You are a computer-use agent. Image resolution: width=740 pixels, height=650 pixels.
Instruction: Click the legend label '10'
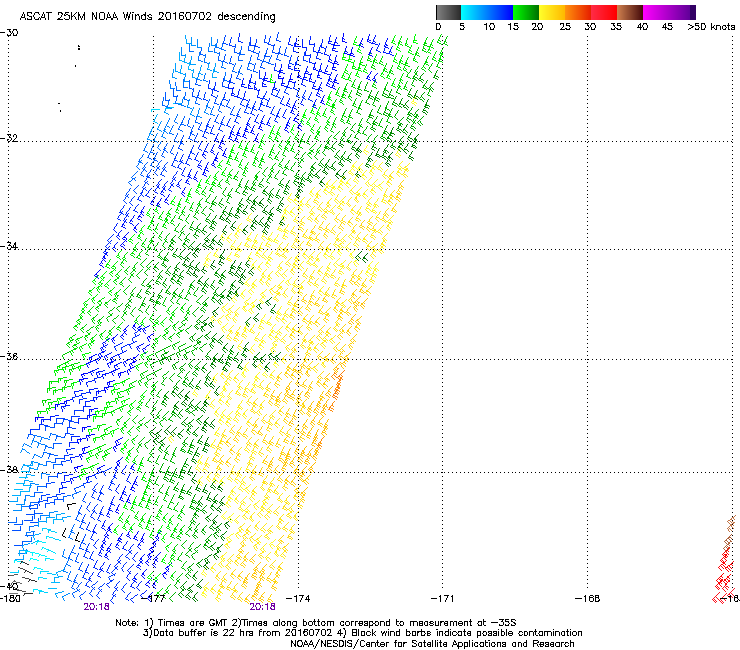click(x=489, y=27)
